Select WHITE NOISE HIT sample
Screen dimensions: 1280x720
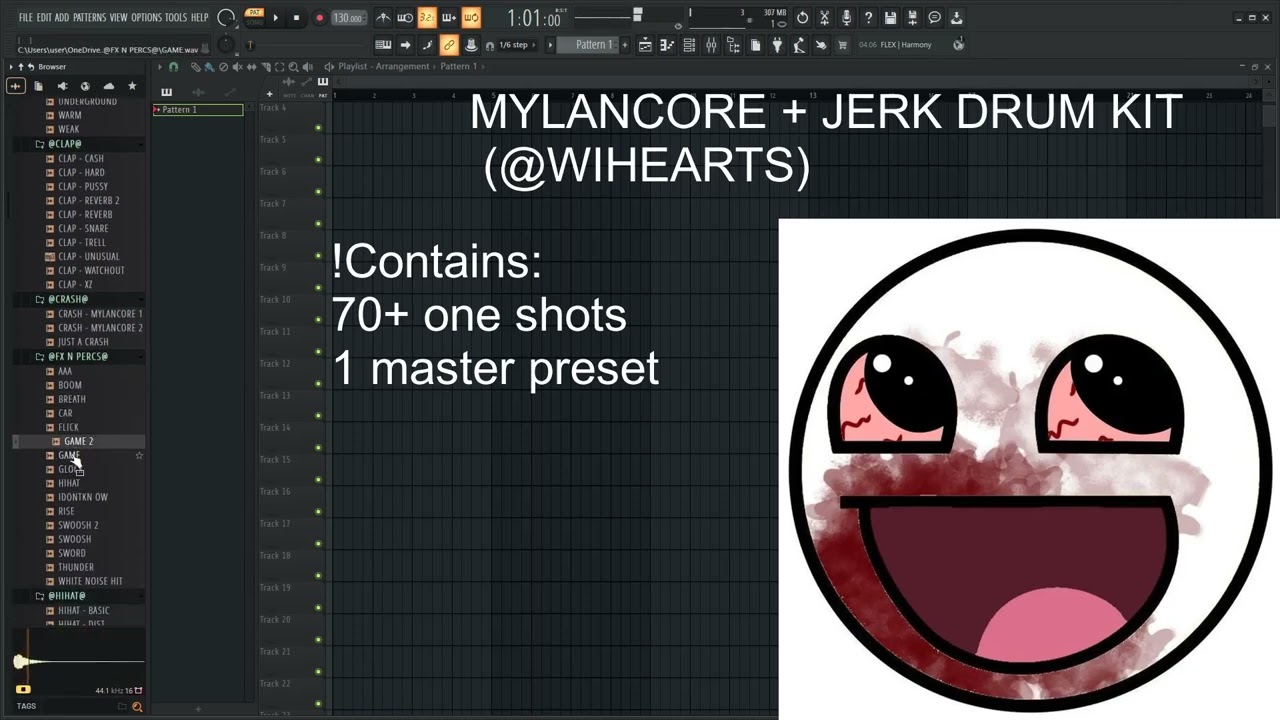90,581
